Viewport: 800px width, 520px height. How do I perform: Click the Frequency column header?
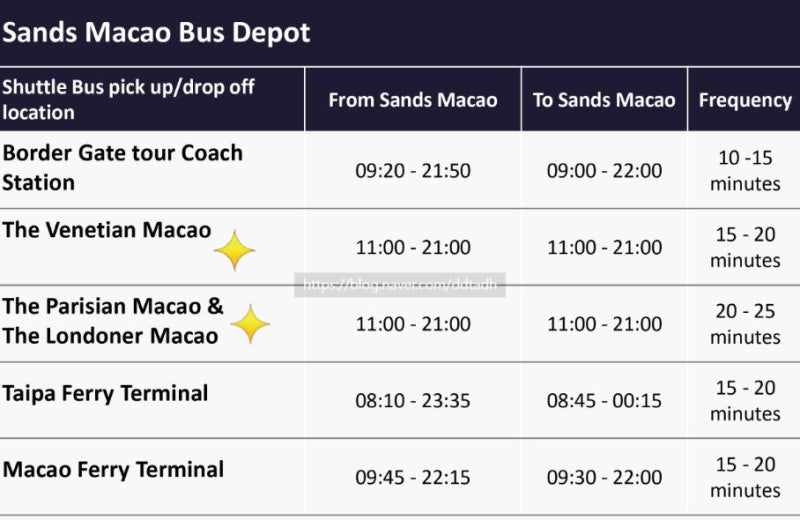pyautogui.click(x=745, y=101)
